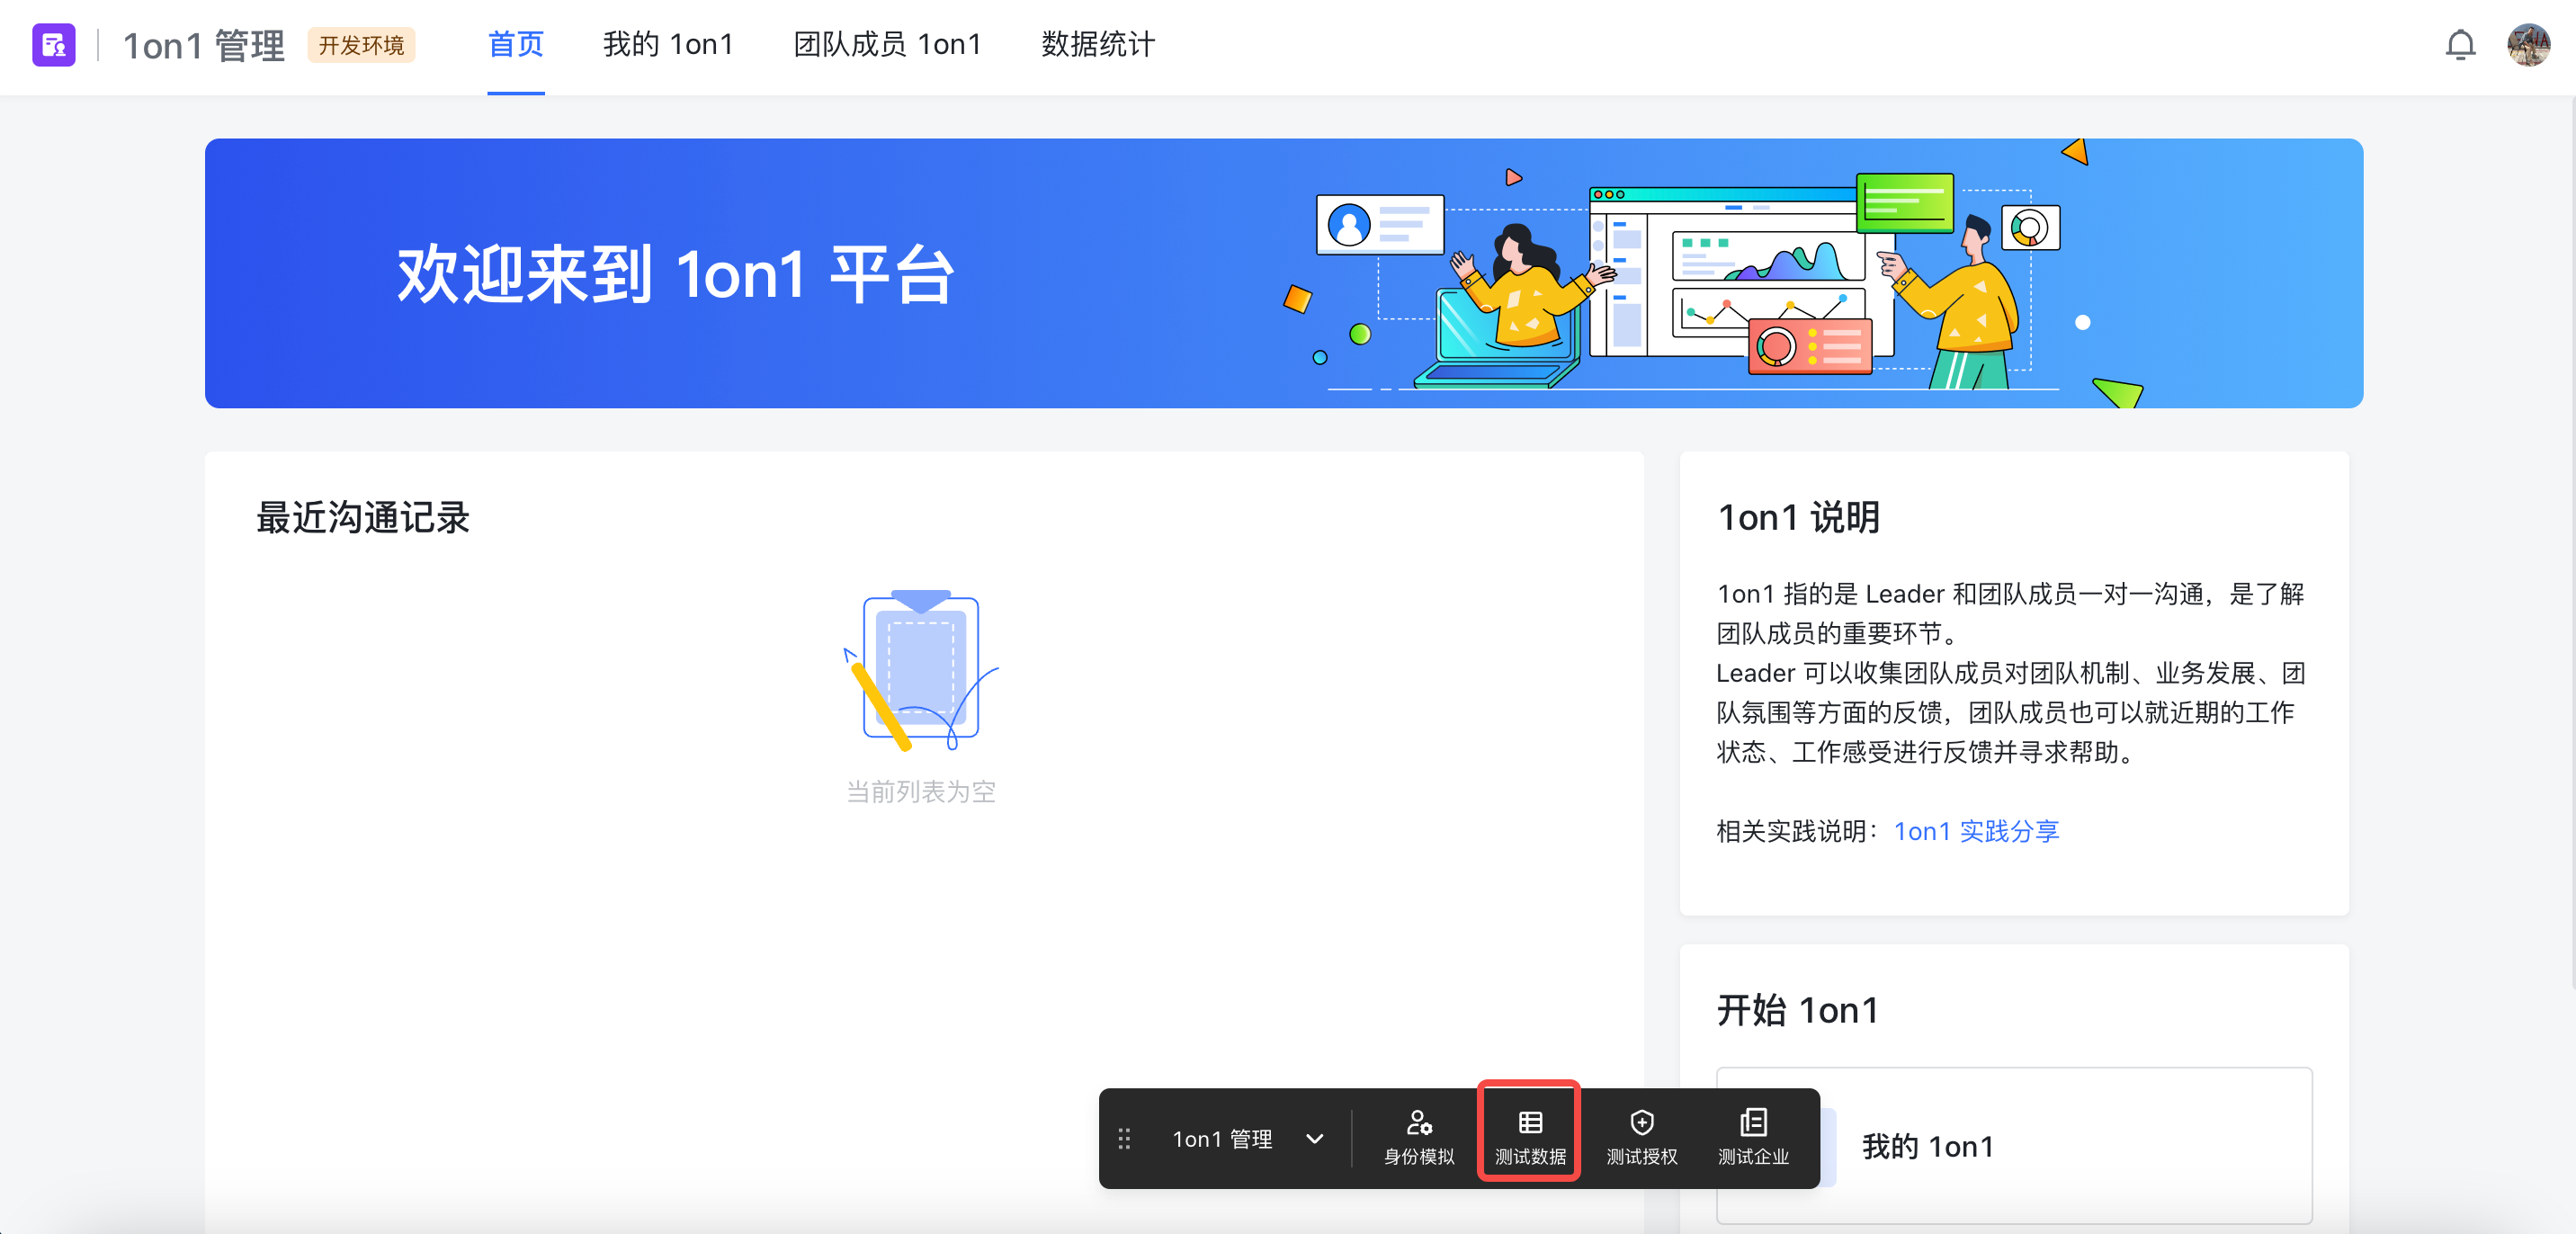The width and height of the screenshot is (2576, 1234).
Task: Click the 1on1 说明 heading
Action: 1798,517
